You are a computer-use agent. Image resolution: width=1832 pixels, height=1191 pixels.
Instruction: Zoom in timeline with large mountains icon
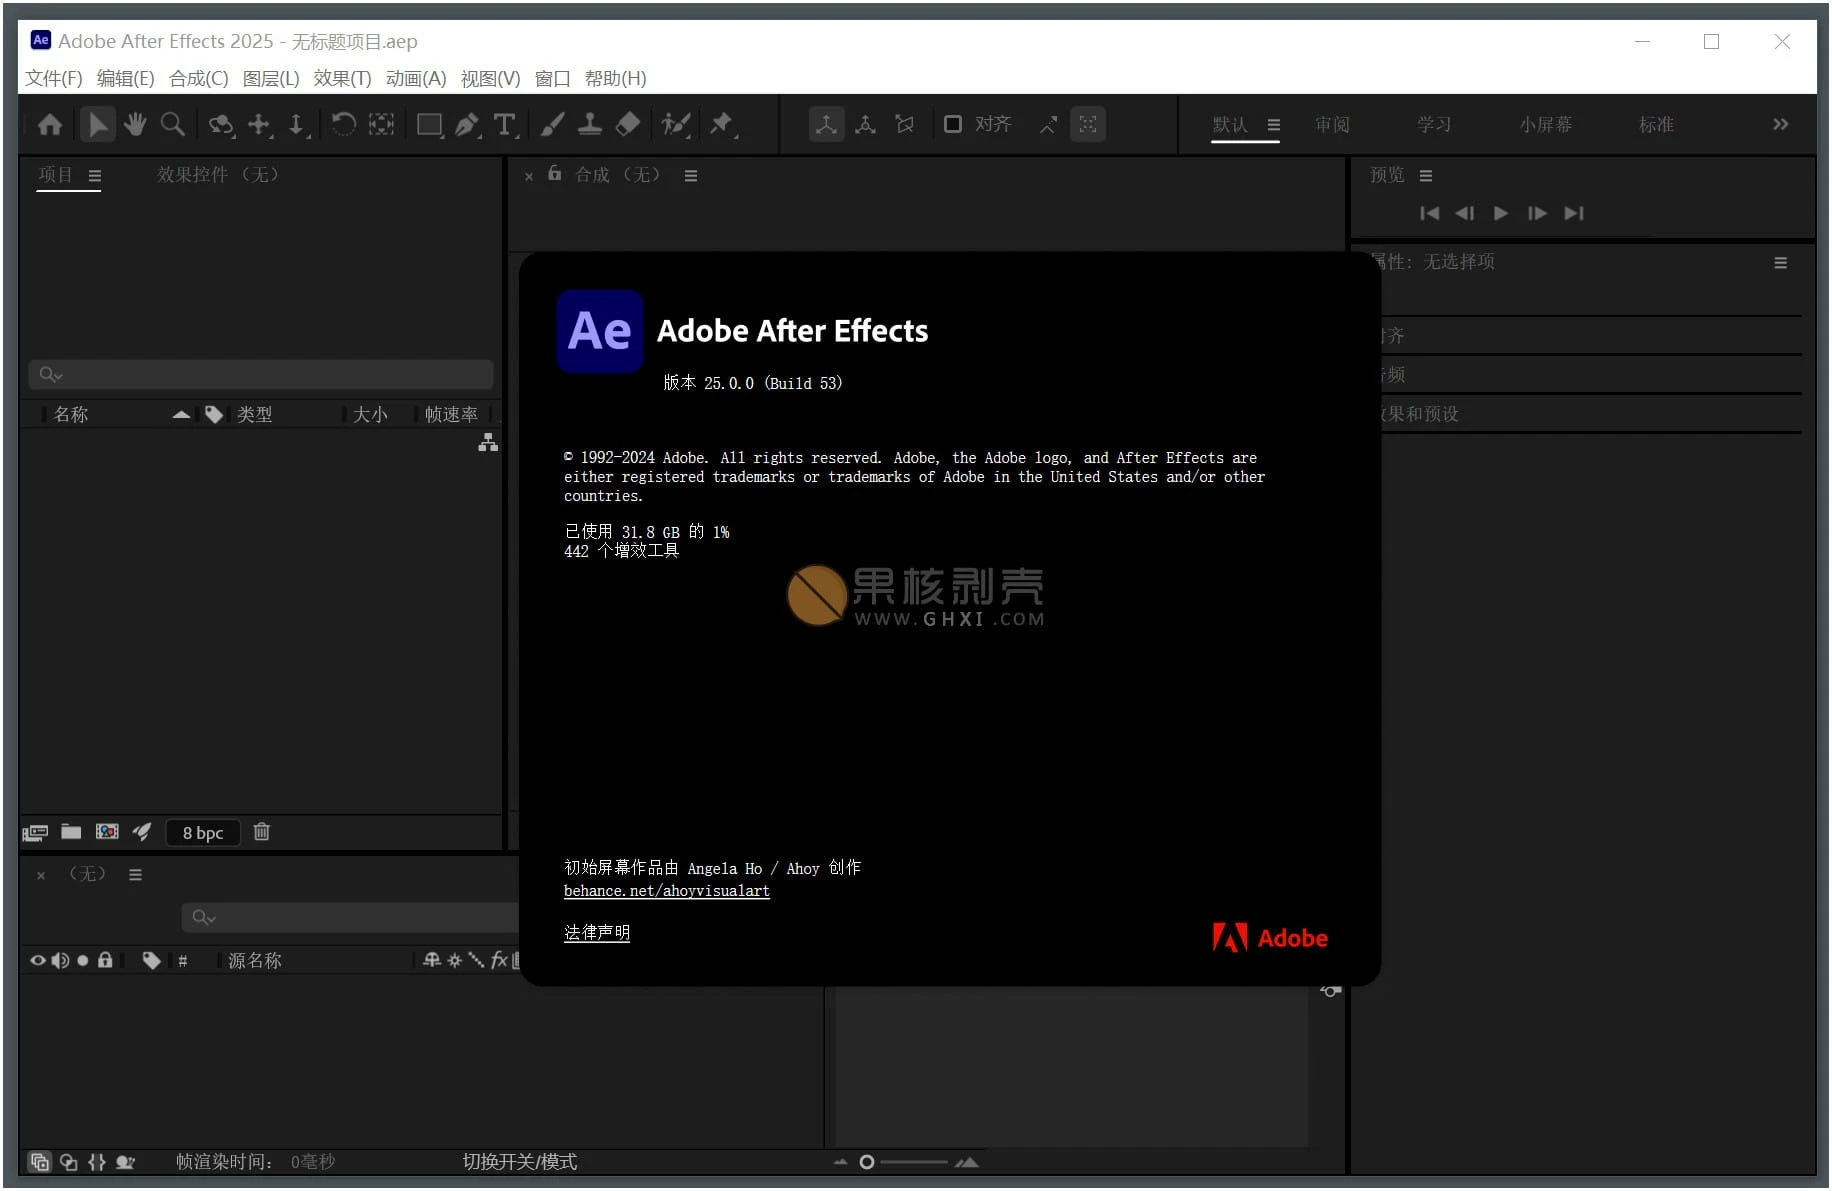point(967,1162)
